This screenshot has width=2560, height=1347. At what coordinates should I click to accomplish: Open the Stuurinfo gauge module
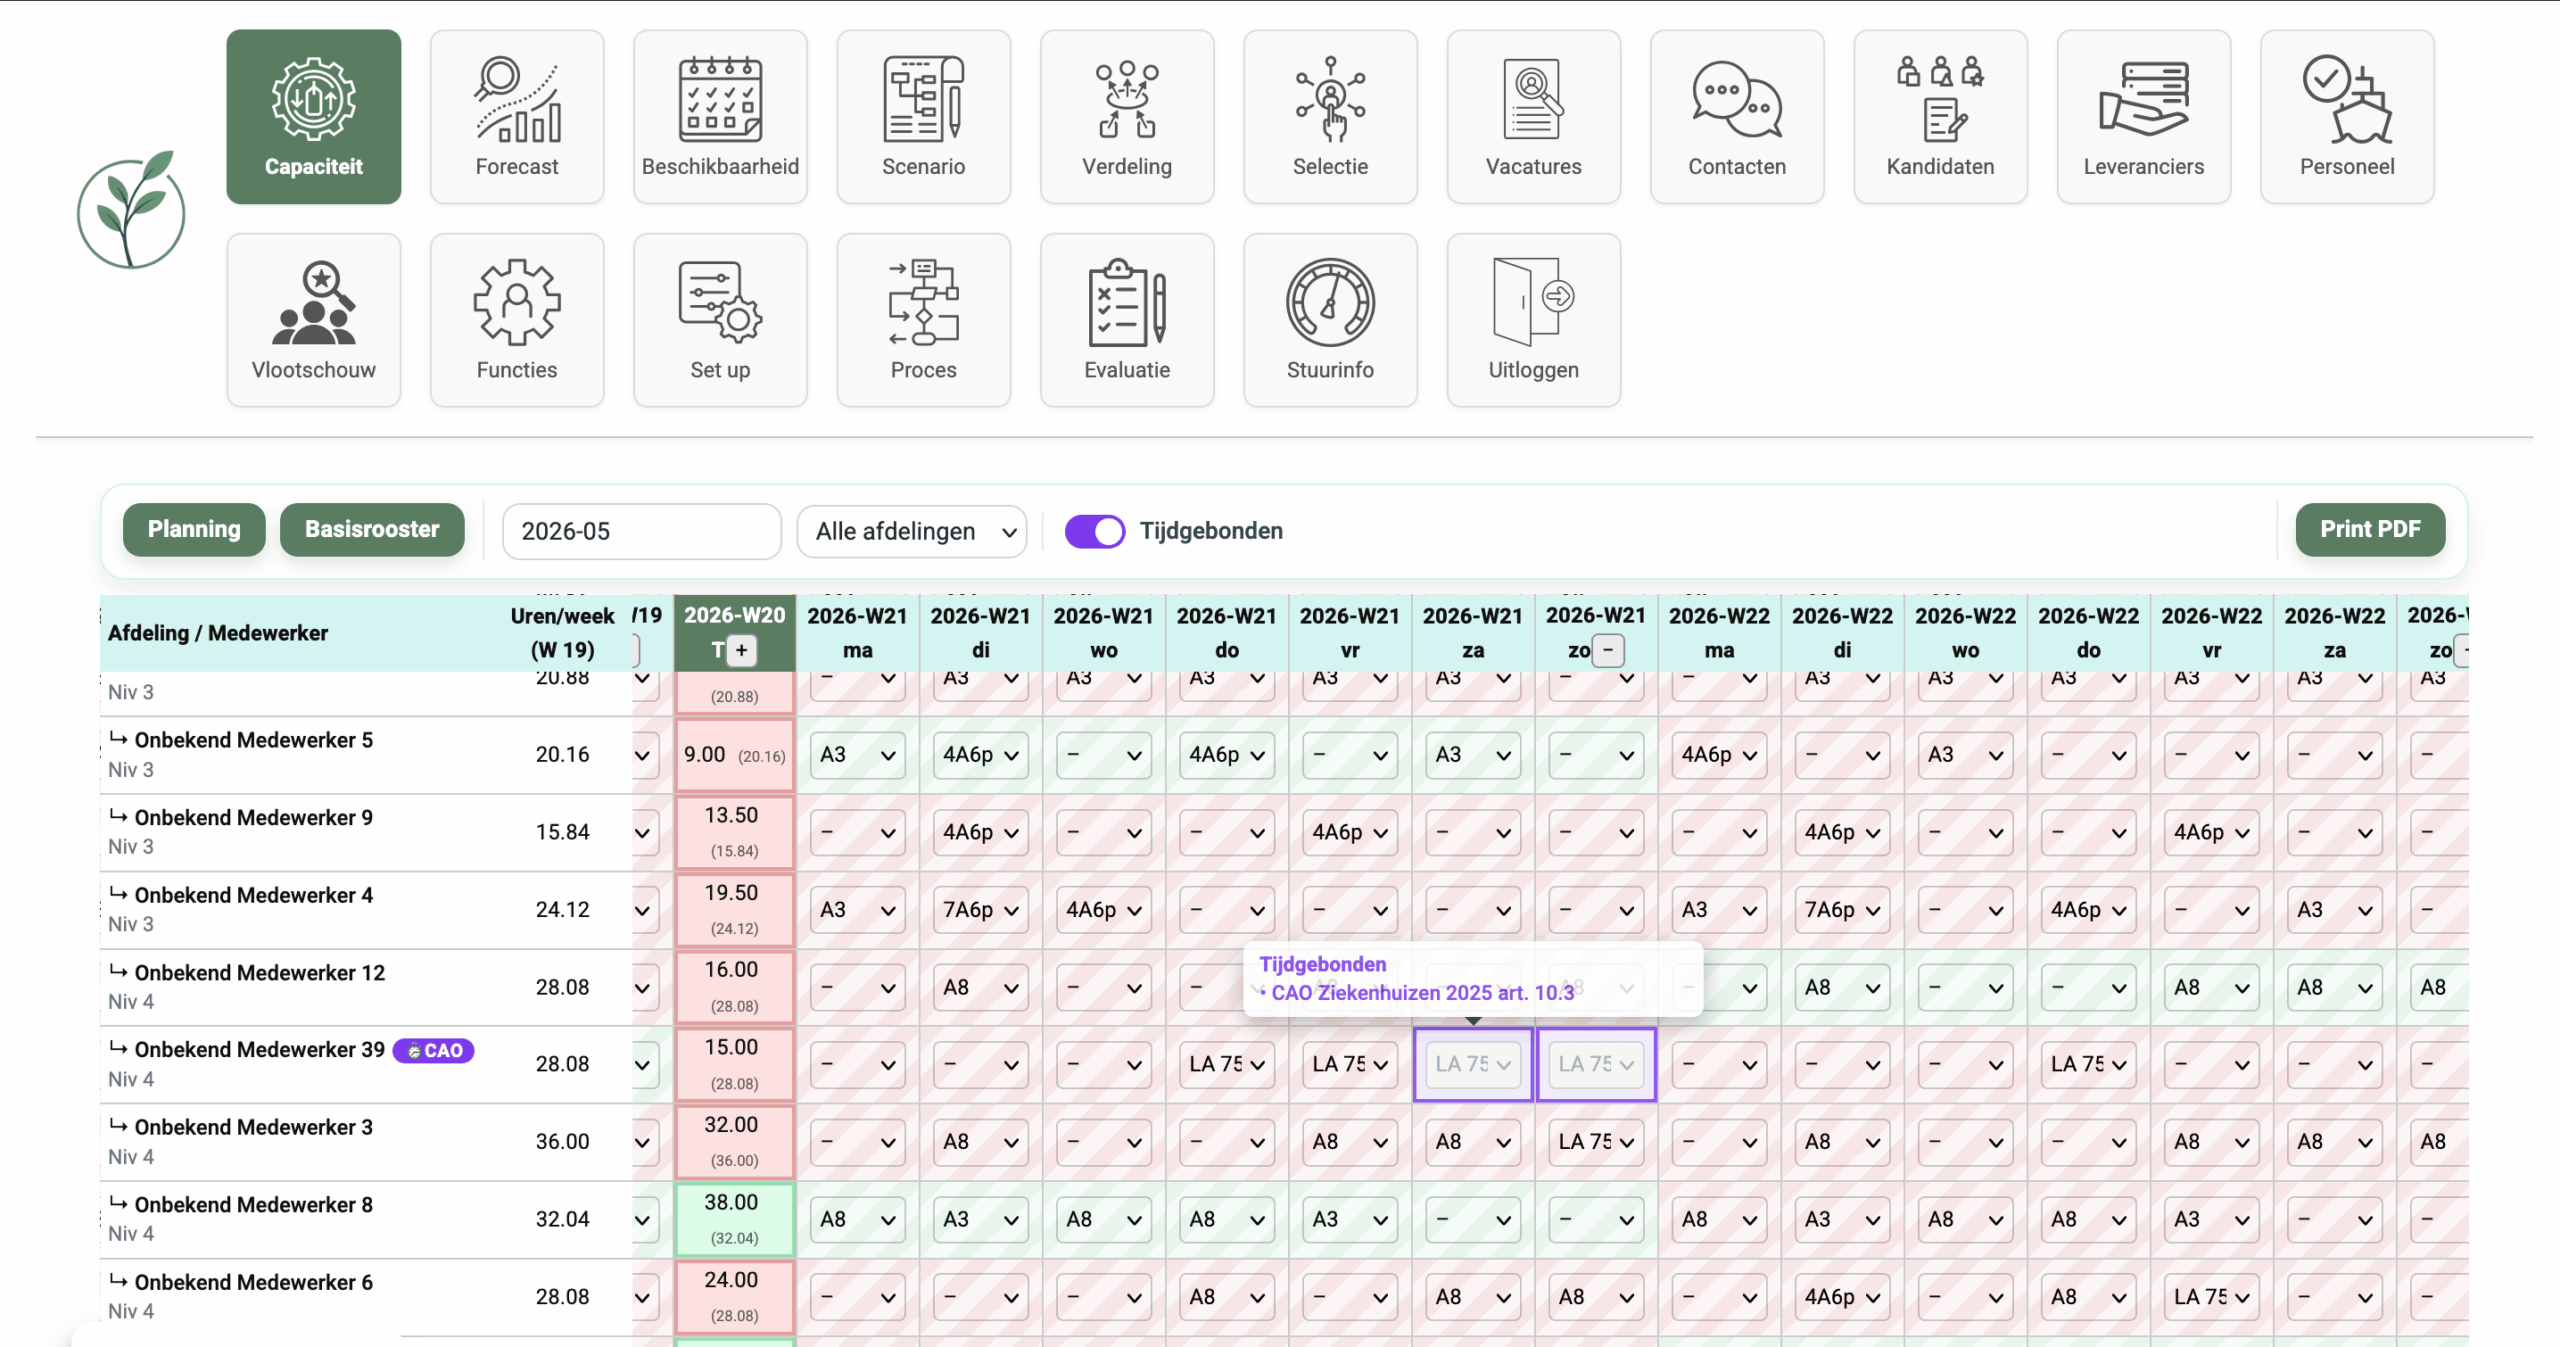click(1330, 320)
